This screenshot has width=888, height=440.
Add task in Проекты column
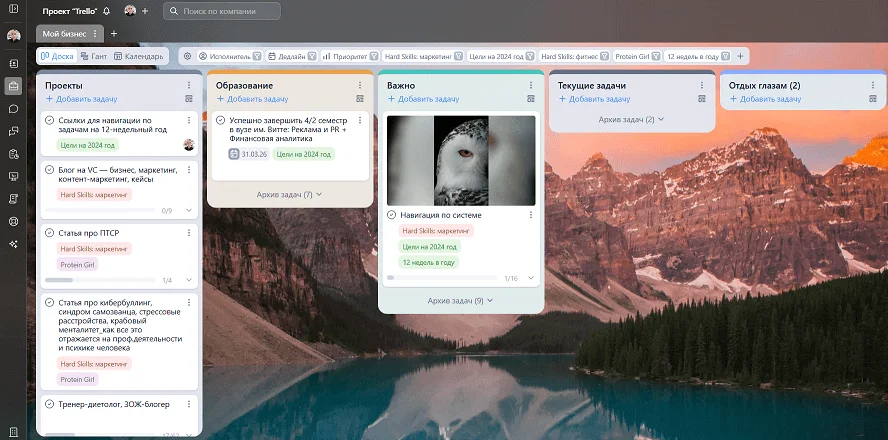click(82, 99)
